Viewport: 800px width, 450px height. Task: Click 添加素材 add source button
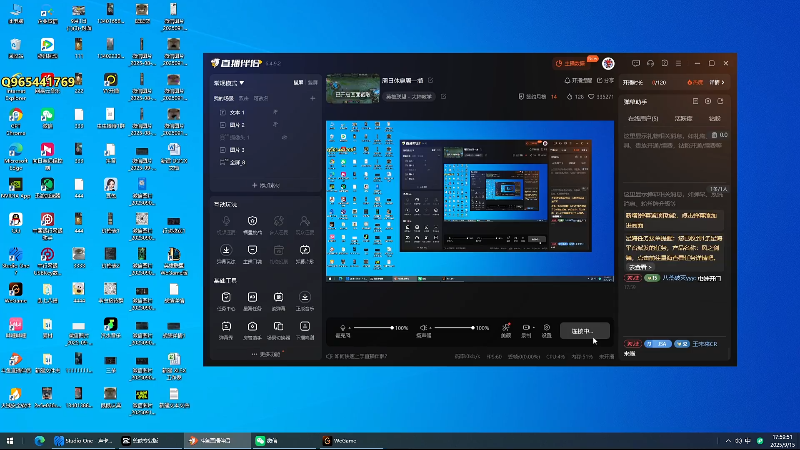(x=266, y=185)
